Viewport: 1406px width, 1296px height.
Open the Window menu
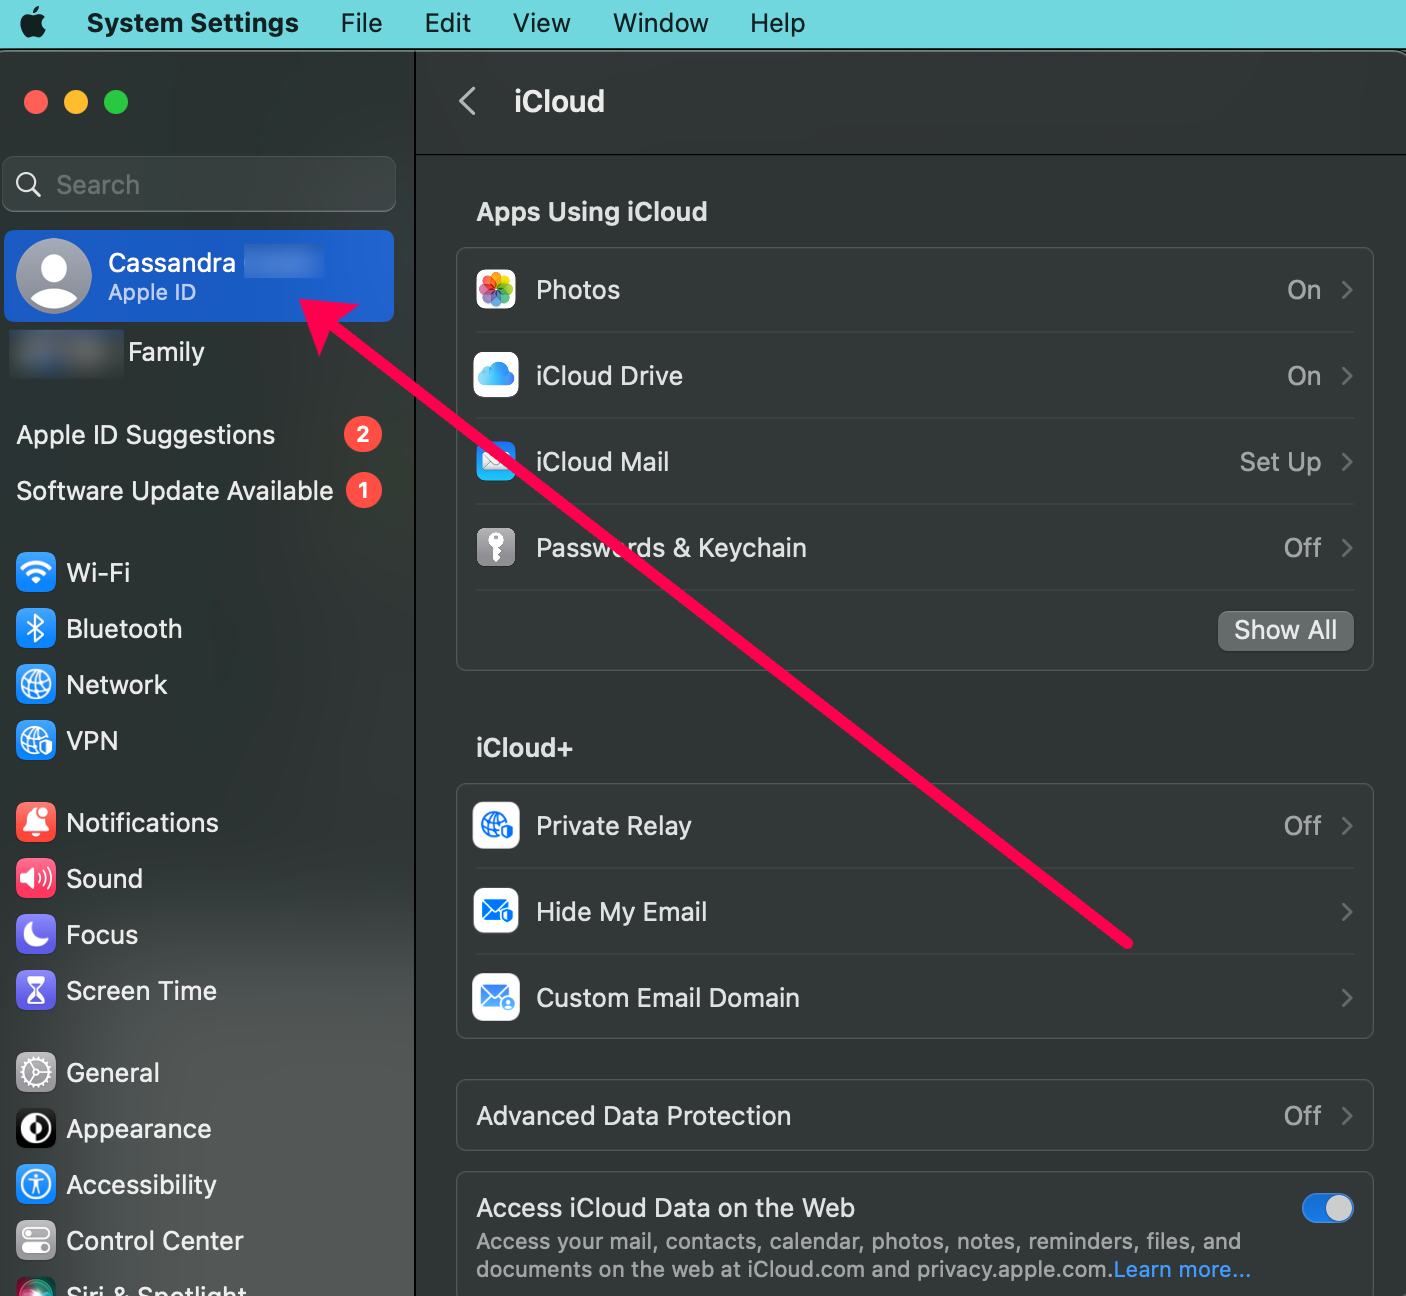pos(659,23)
